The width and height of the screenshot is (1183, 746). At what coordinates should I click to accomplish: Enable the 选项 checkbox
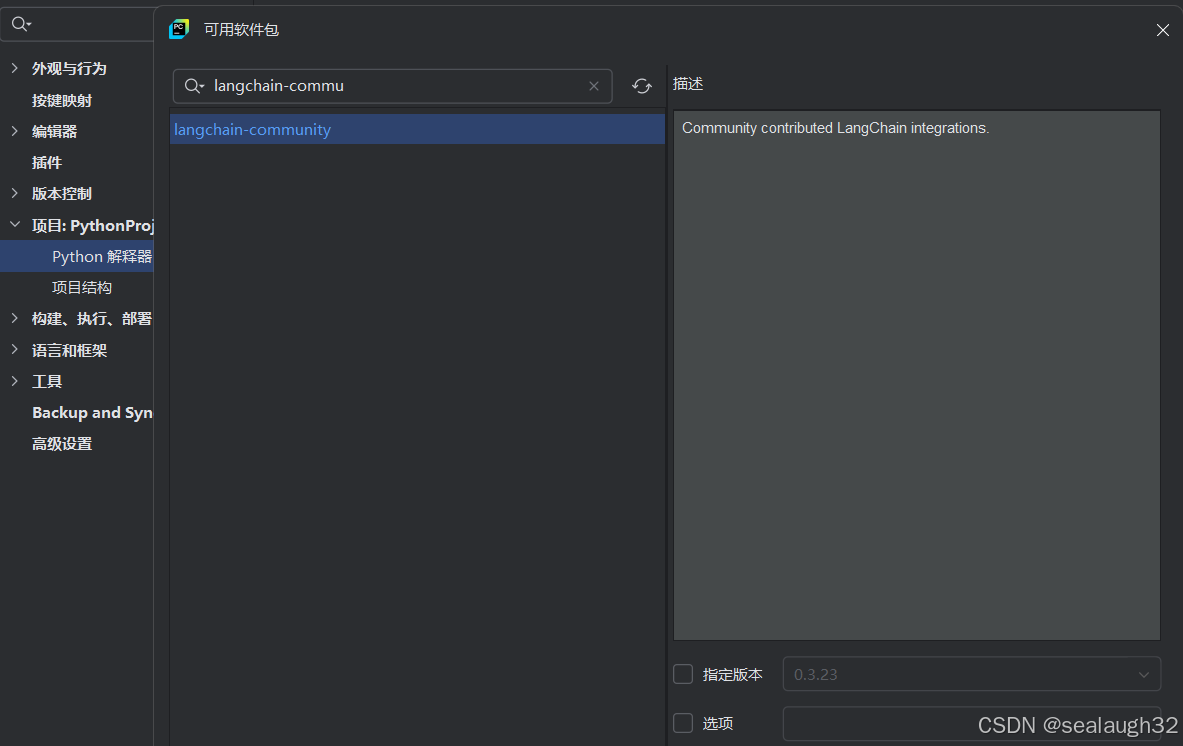[x=683, y=723]
